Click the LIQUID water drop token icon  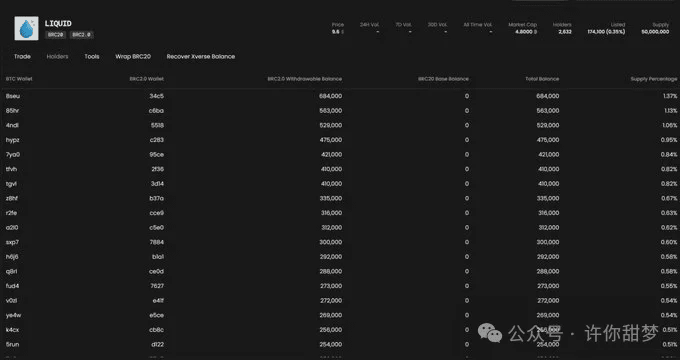(x=26, y=29)
